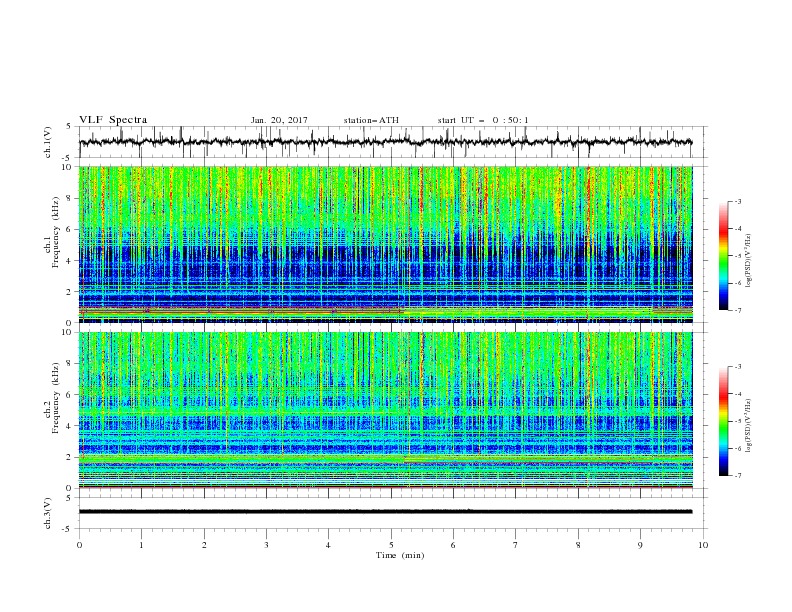Viewport: 792px width, 612px height.
Task: Select the date text "Jan. 20, 2017"
Action: (279, 120)
